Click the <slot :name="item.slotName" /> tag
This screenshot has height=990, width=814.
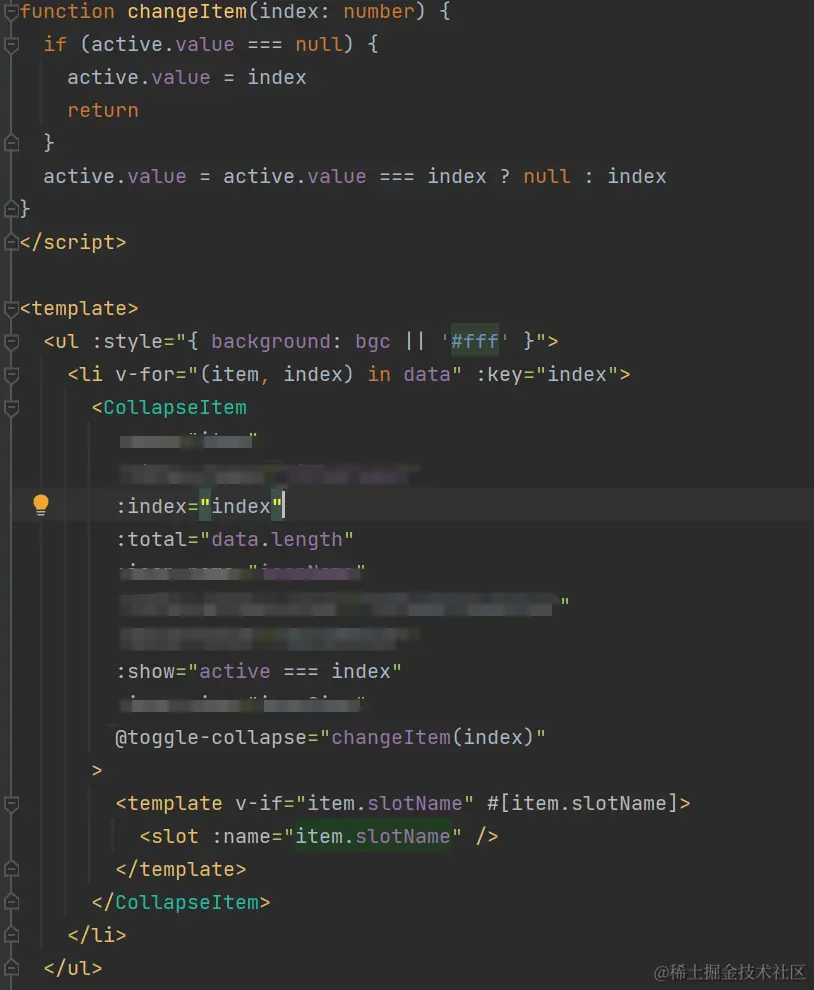pyautogui.click(x=318, y=836)
